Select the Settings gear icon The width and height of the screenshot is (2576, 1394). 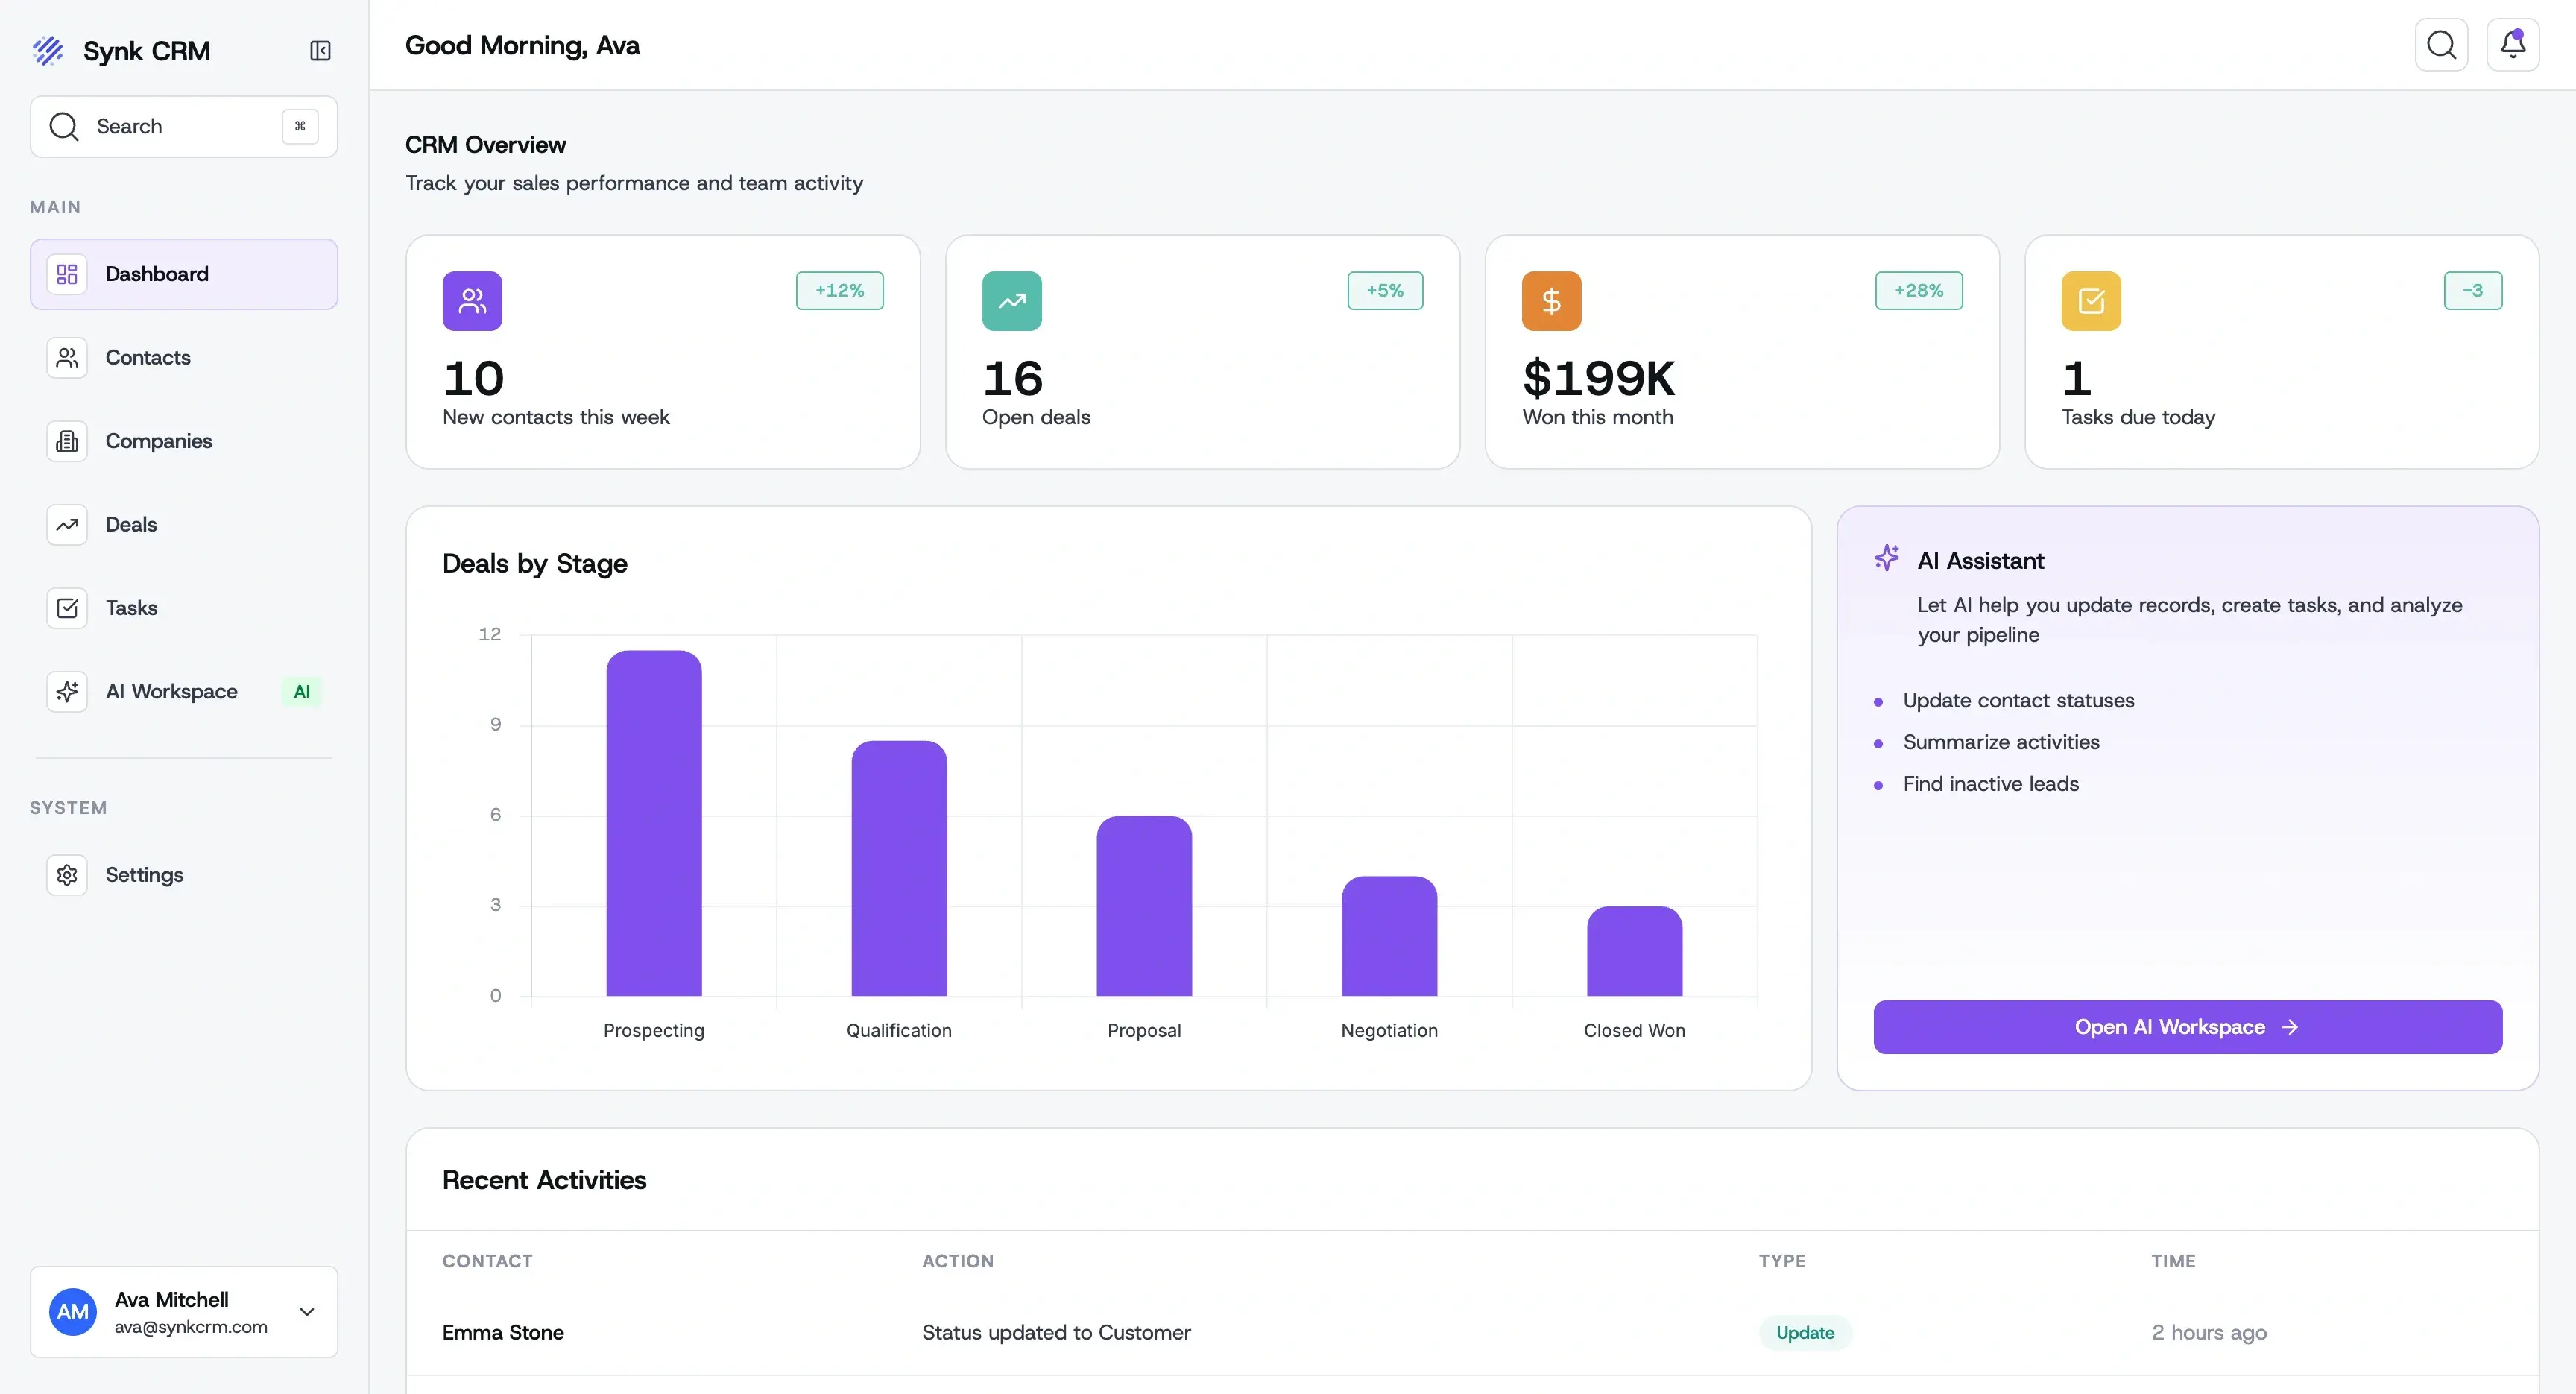(x=66, y=874)
